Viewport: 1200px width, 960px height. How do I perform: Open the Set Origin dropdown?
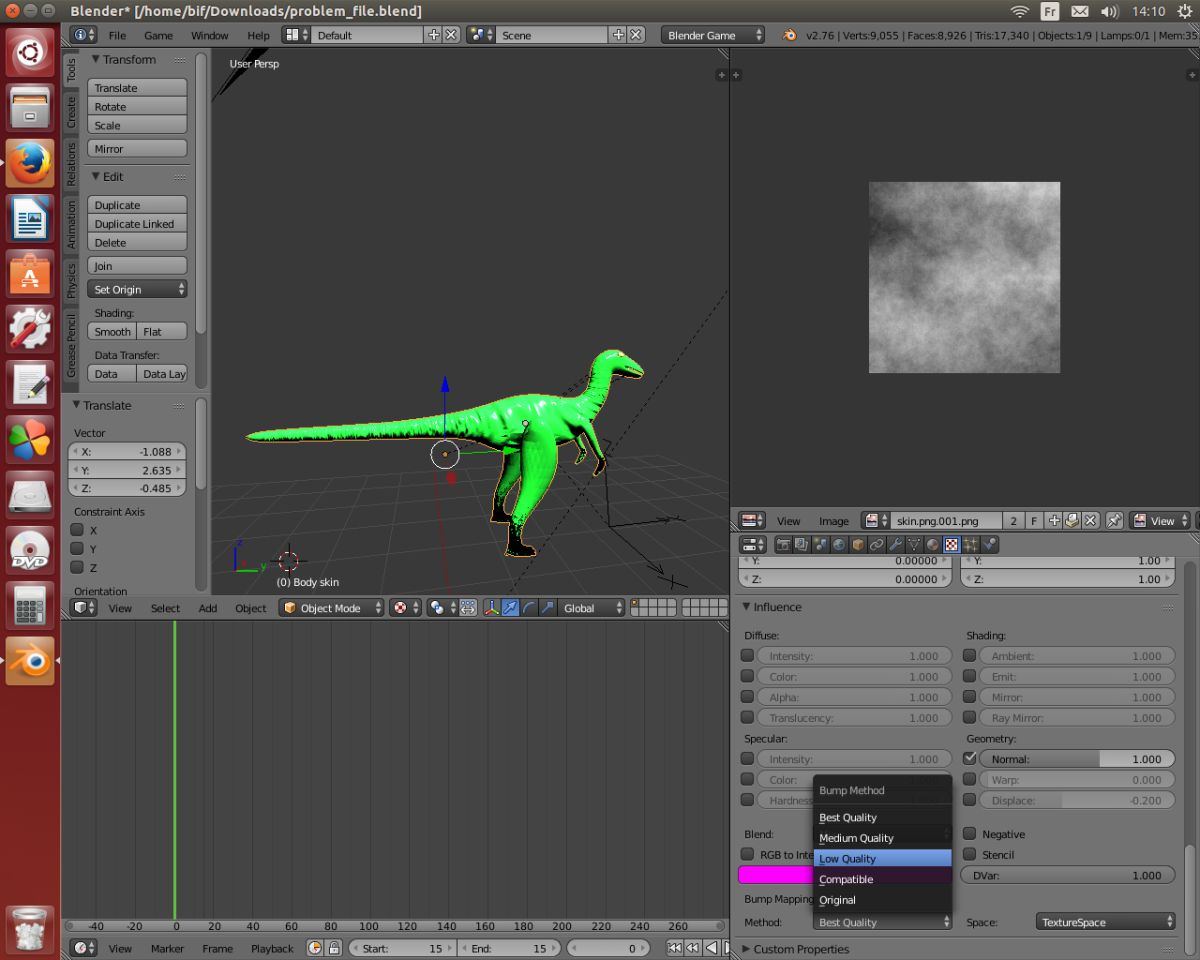[137, 289]
